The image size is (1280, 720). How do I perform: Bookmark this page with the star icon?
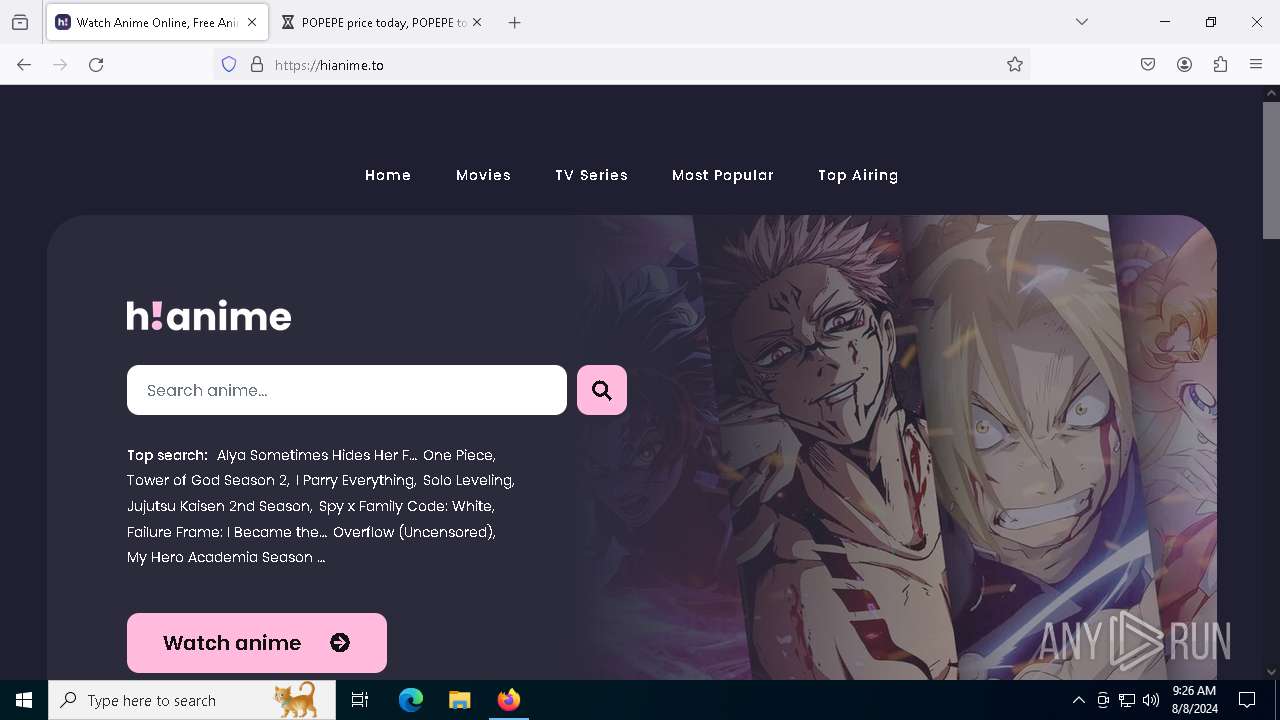coord(1015,65)
